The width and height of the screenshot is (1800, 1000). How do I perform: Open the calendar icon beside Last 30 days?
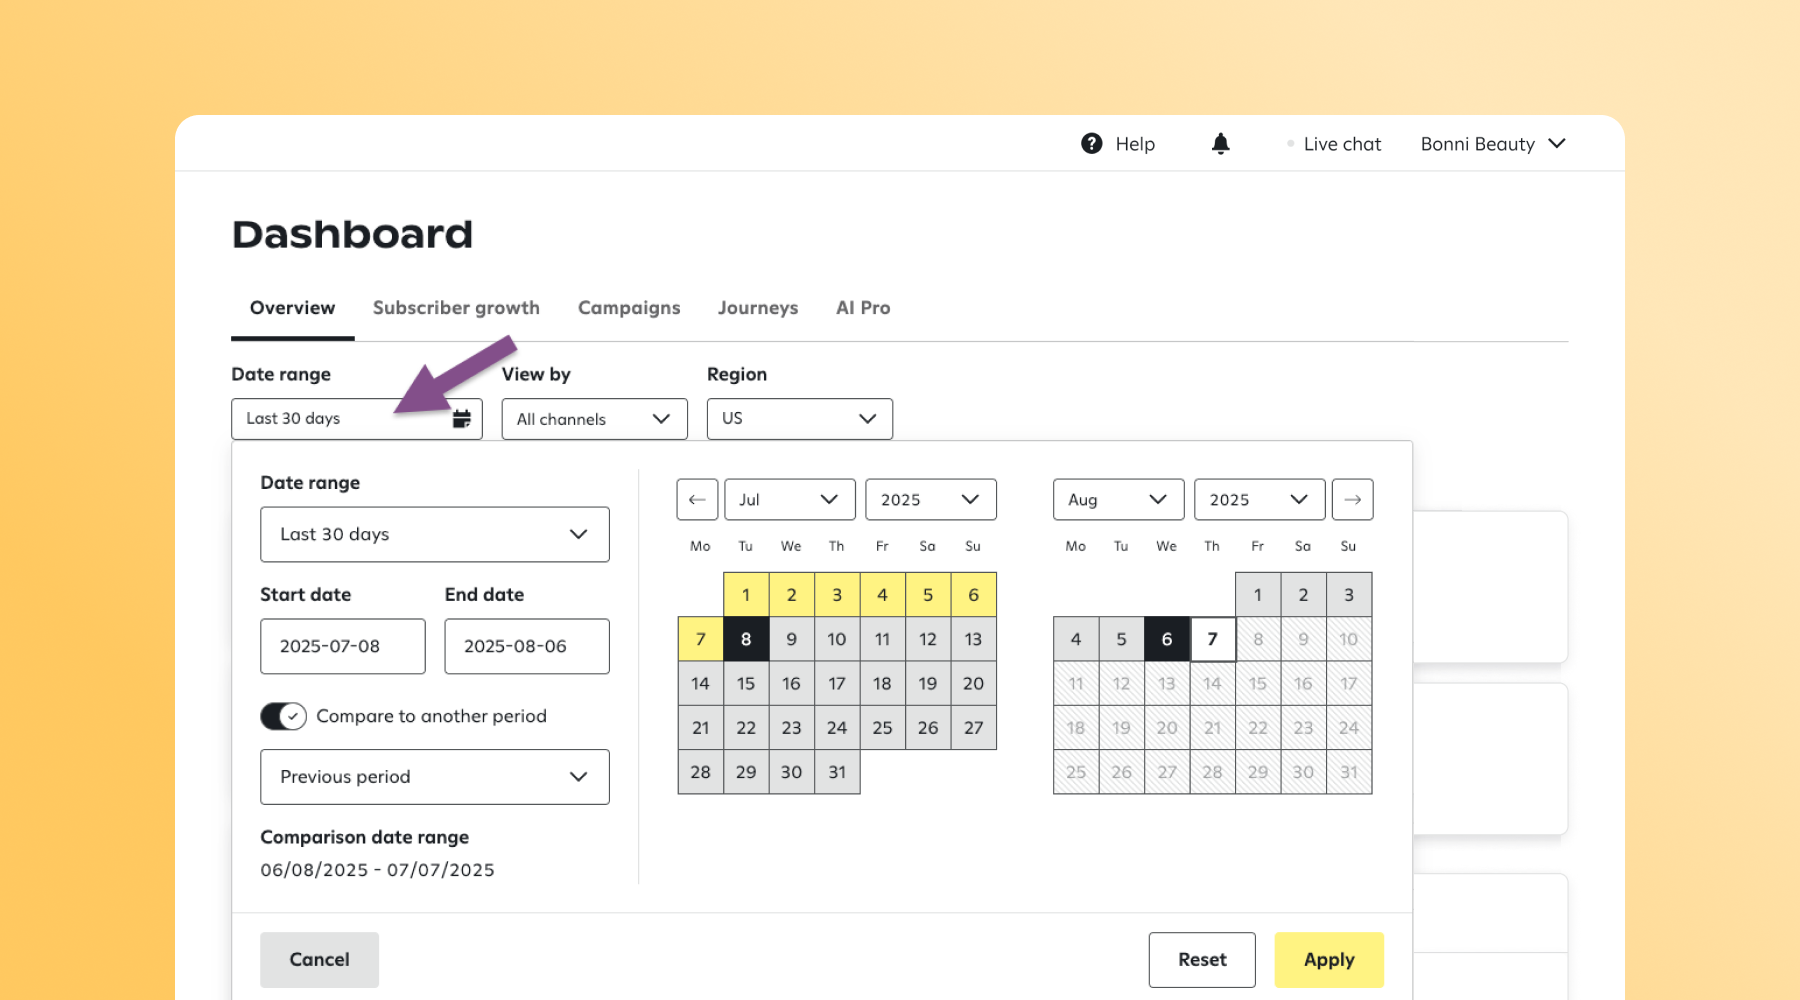click(x=461, y=418)
